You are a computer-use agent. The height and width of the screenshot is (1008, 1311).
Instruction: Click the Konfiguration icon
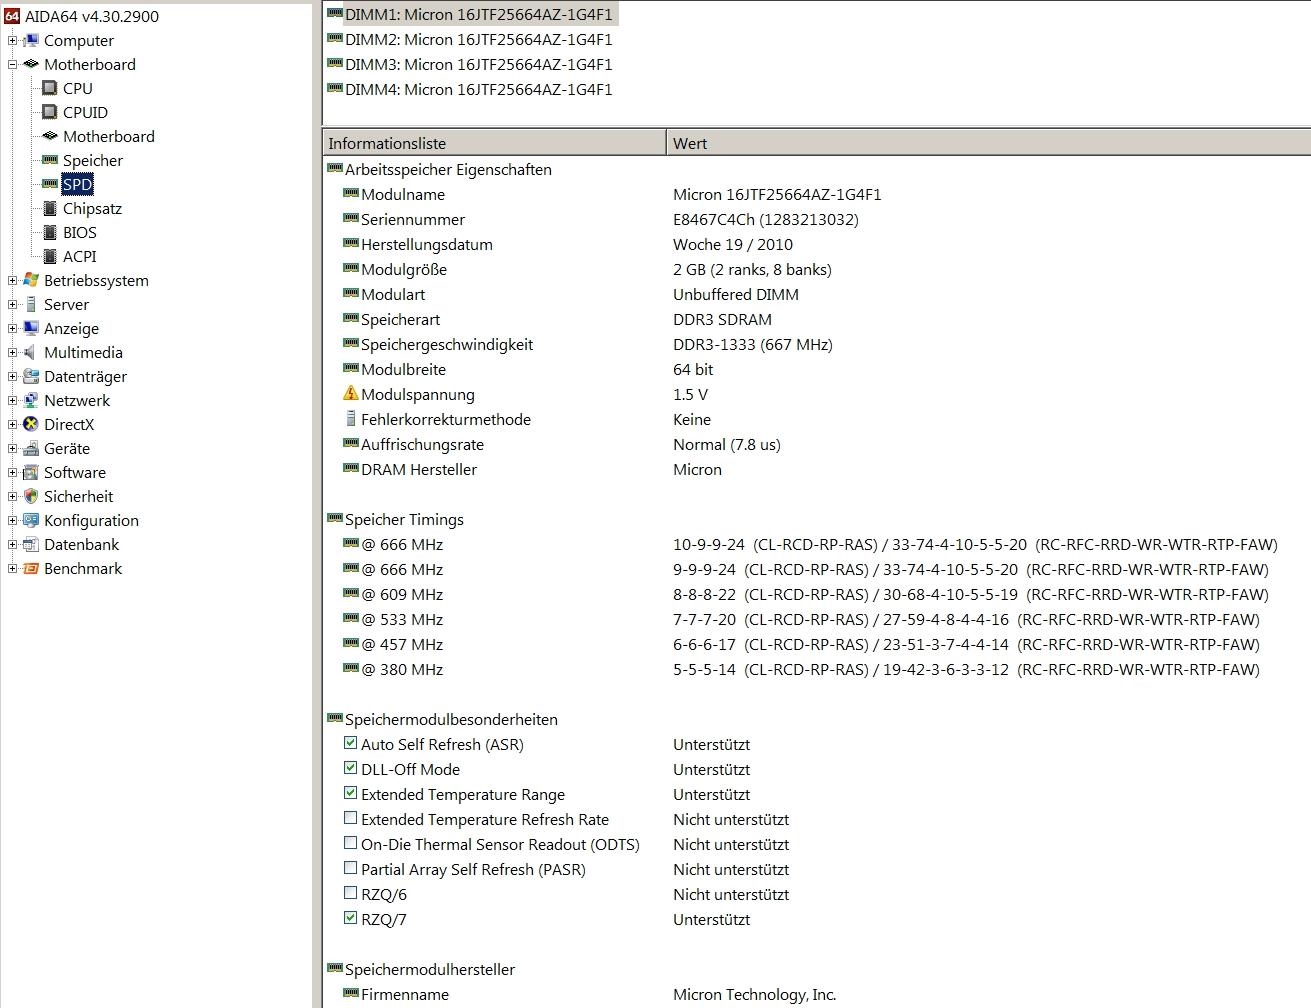(31, 520)
